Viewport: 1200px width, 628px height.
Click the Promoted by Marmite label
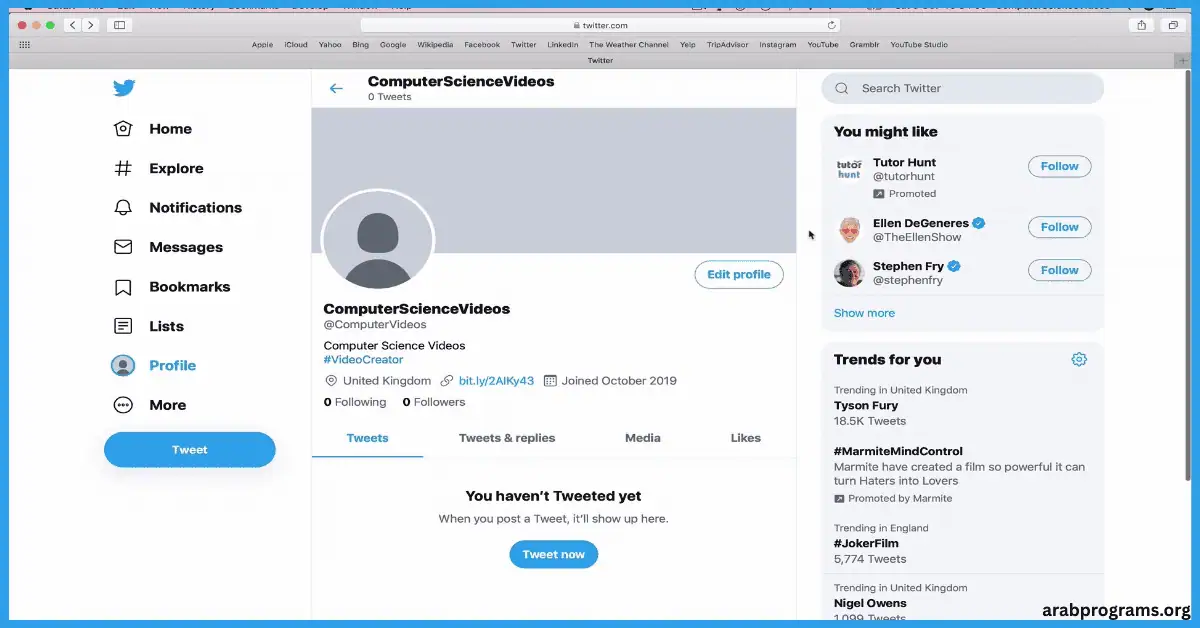[900, 499]
